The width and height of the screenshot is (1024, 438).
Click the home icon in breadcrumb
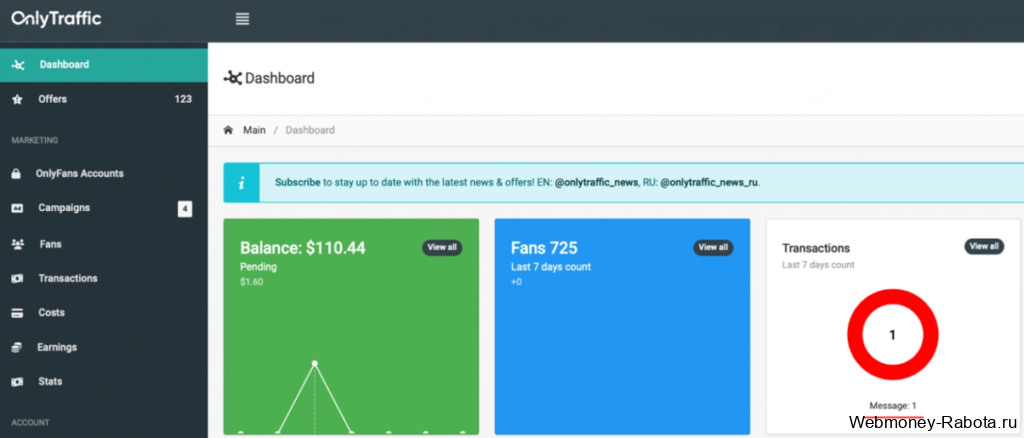229,130
